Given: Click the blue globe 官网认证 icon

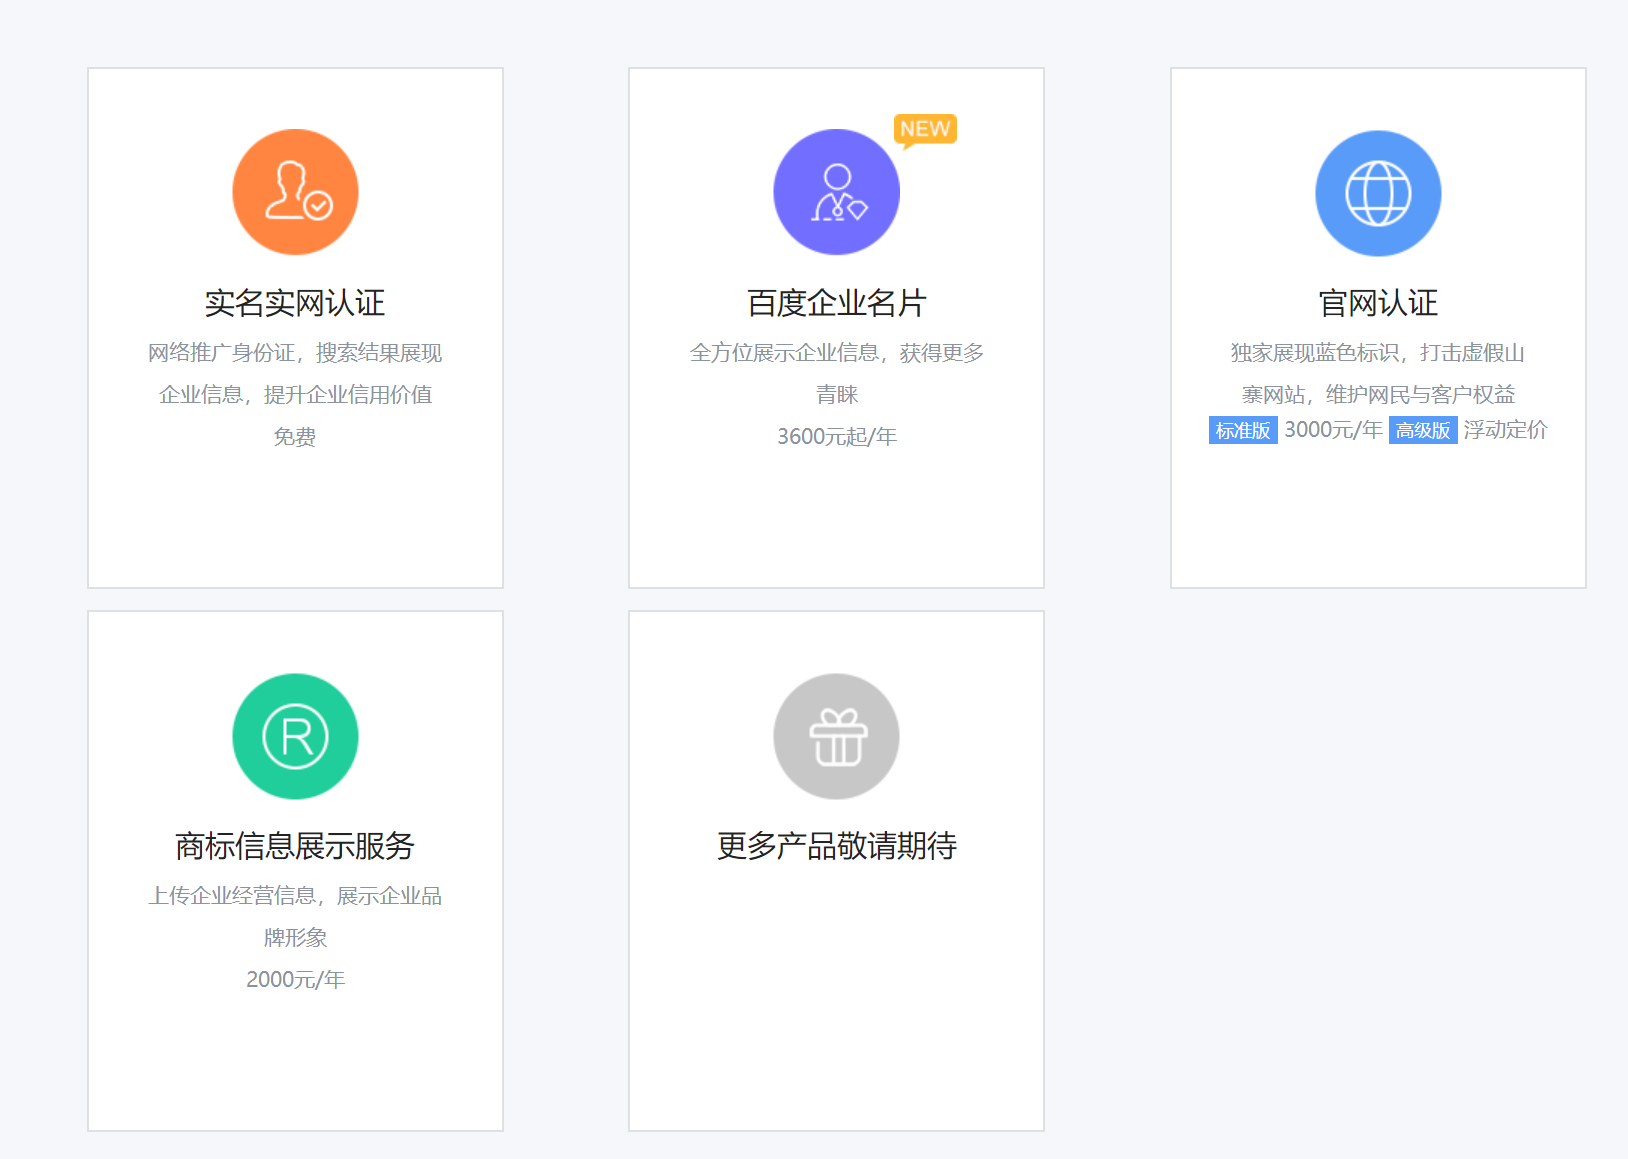Looking at the screenshot, I should pos(1378,193).
